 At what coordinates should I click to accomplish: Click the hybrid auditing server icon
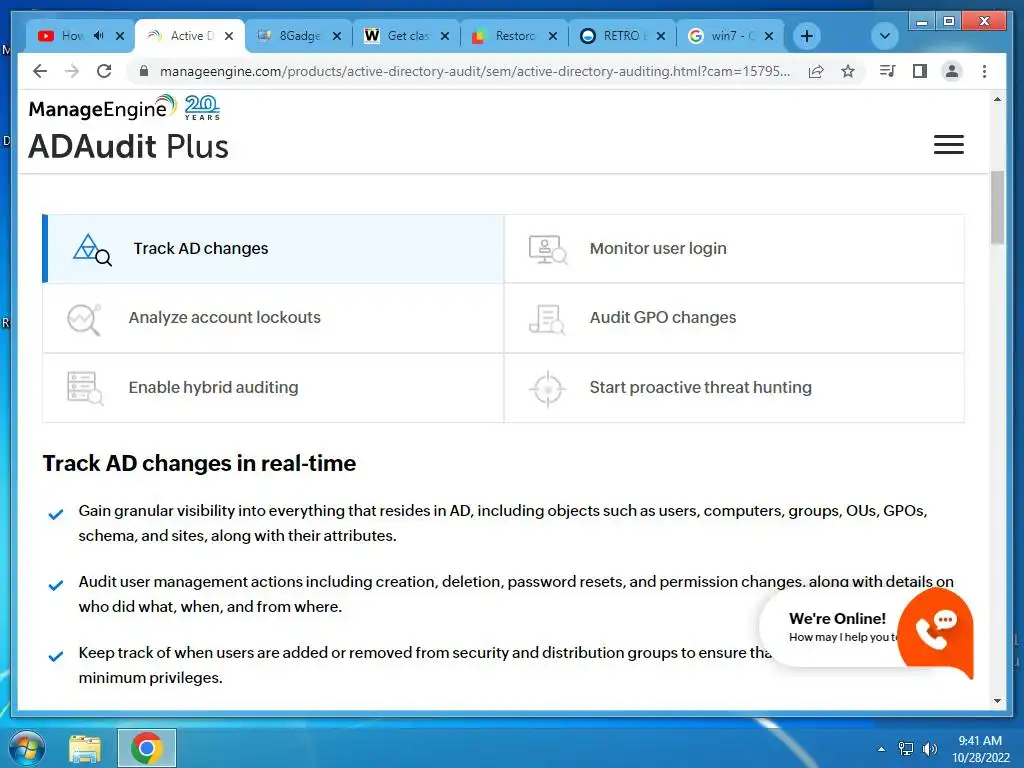85,389
